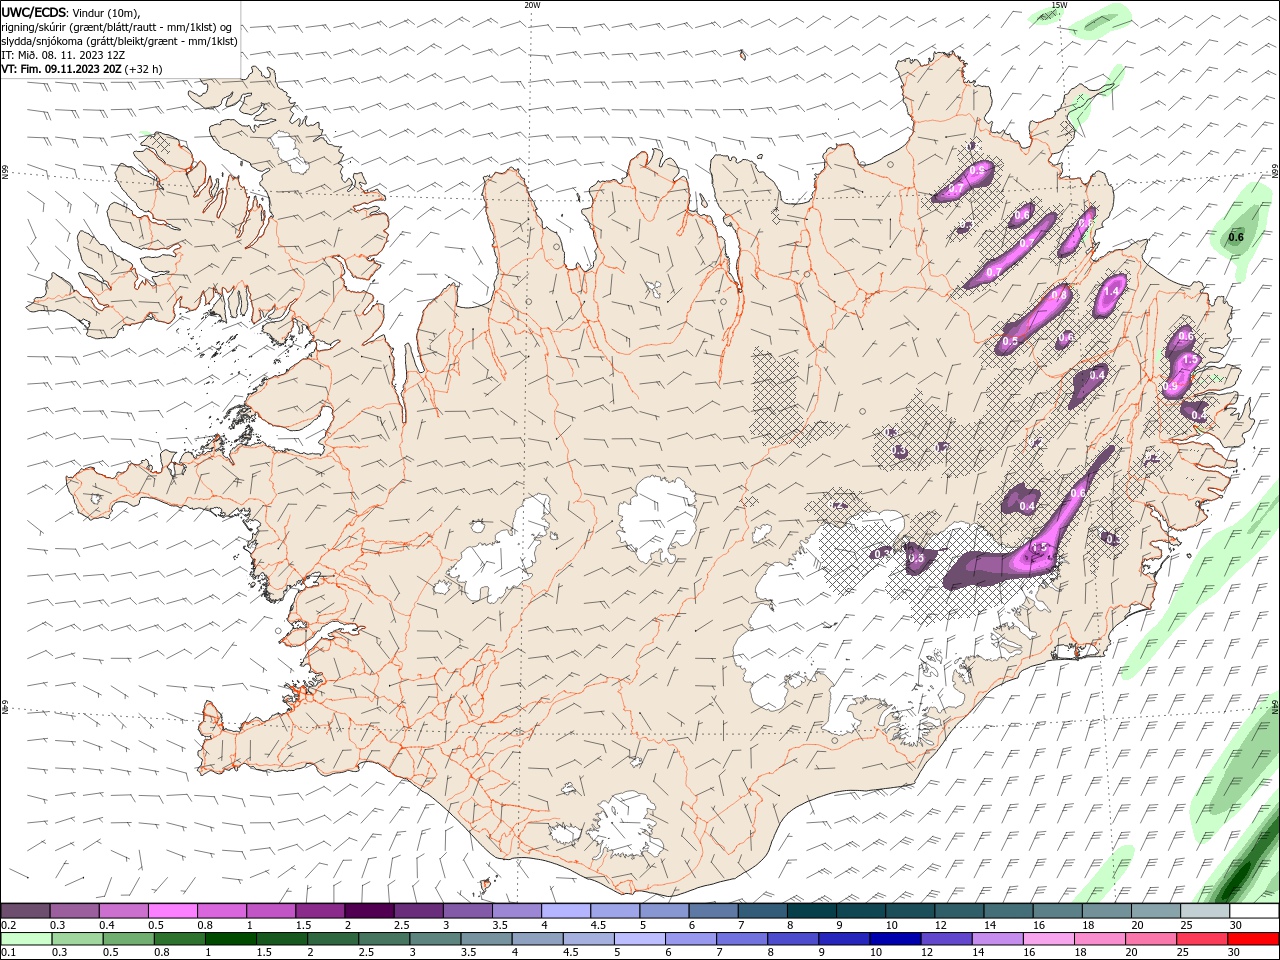
Task: Click pale pink 16 swatch, bottom legend row
Action: pyautogui.click(x=1047, y=939)
